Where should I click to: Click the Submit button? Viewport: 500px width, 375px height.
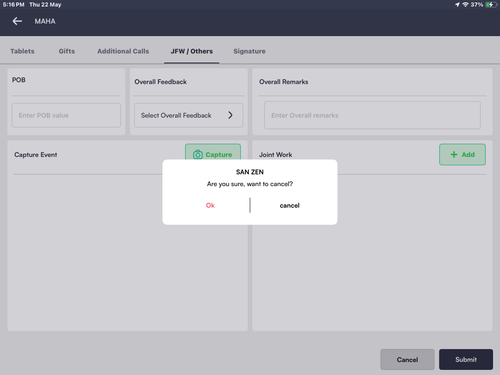click(466, 359)
